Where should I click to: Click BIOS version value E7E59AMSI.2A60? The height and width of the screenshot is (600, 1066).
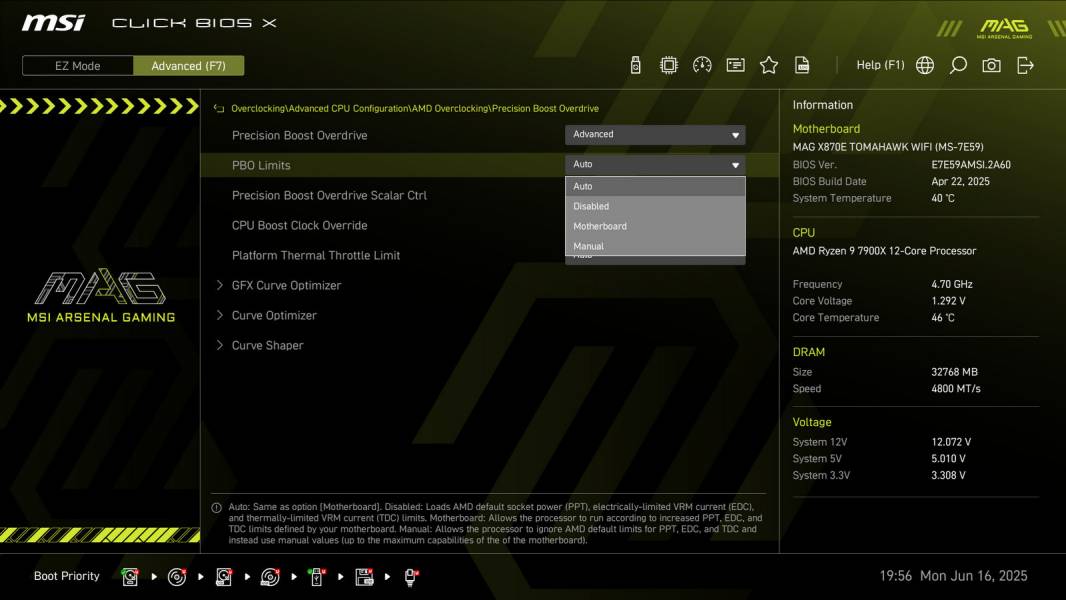tap(971, 164)
